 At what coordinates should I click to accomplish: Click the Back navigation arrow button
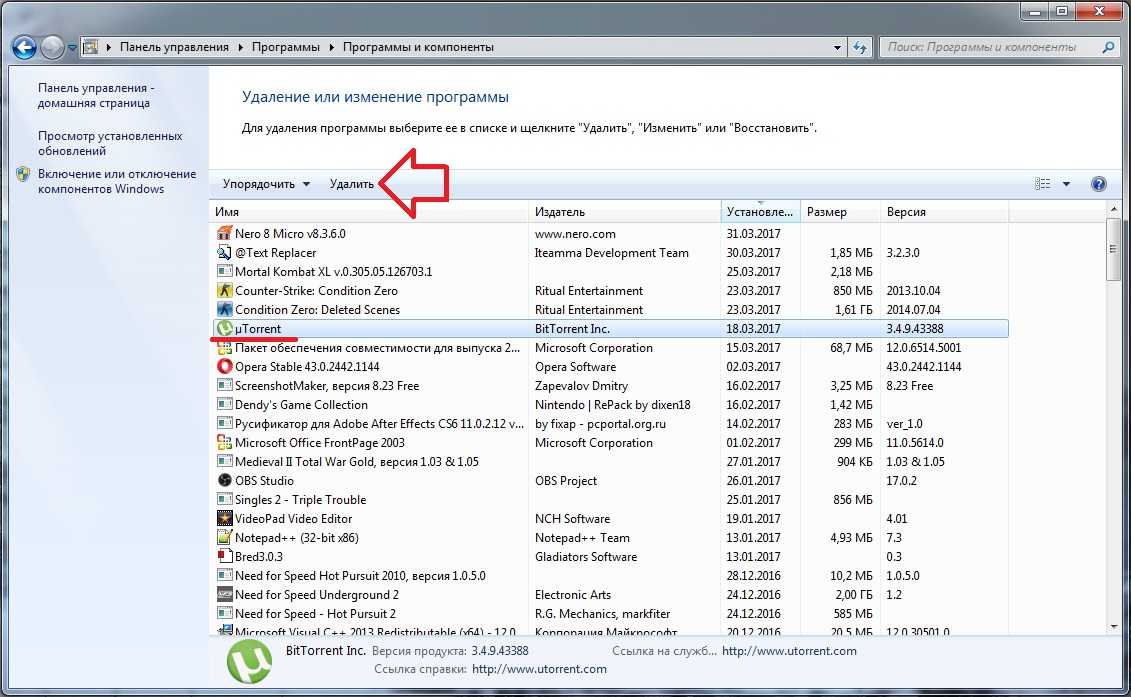(24, 48)
